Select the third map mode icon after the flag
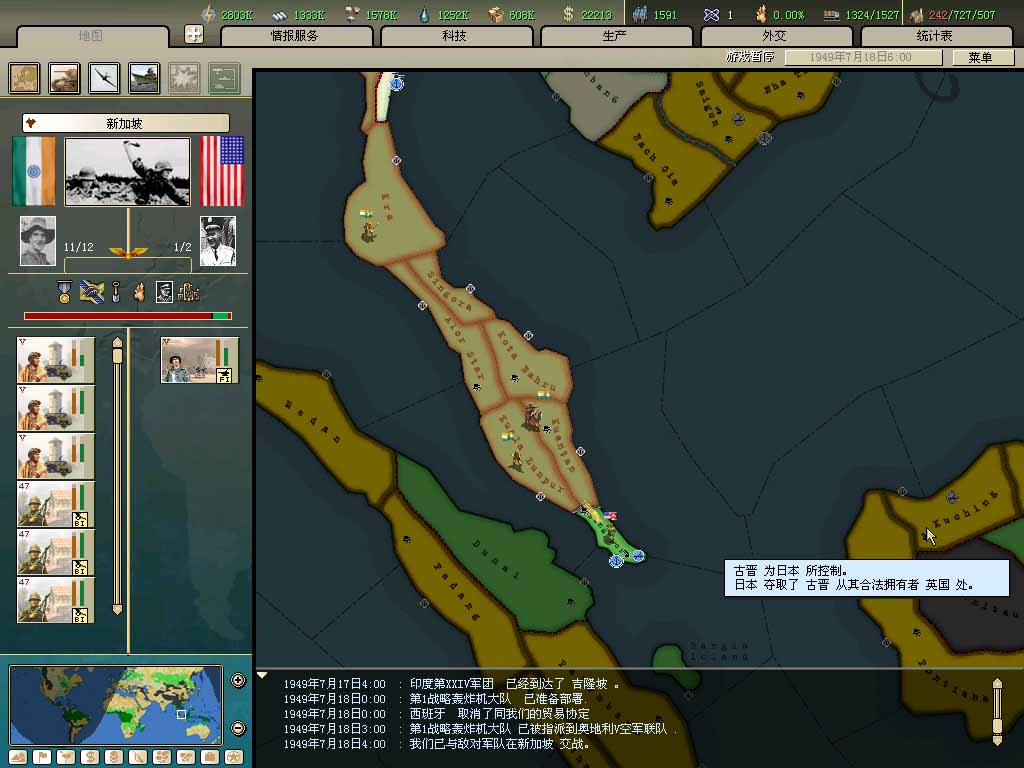1024x768 pixels. point(66,757)
